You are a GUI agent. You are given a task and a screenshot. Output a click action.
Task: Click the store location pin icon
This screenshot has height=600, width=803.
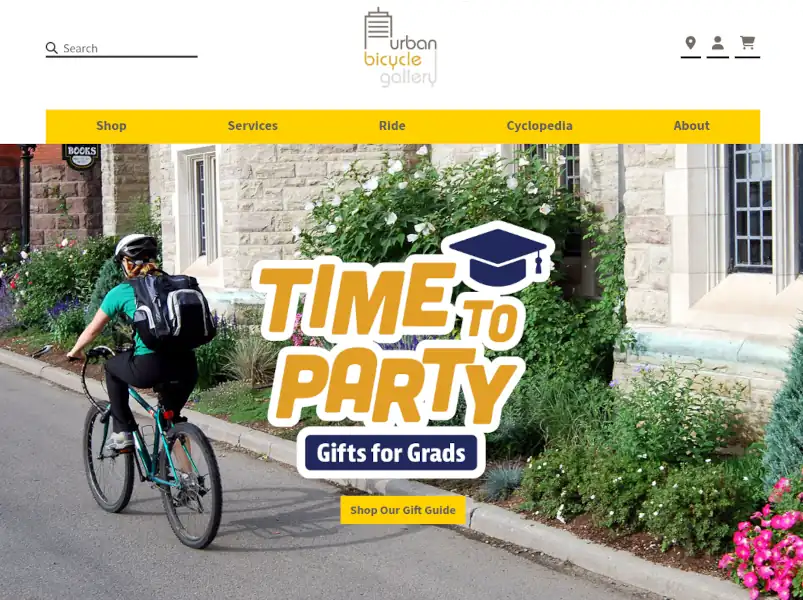690,43
